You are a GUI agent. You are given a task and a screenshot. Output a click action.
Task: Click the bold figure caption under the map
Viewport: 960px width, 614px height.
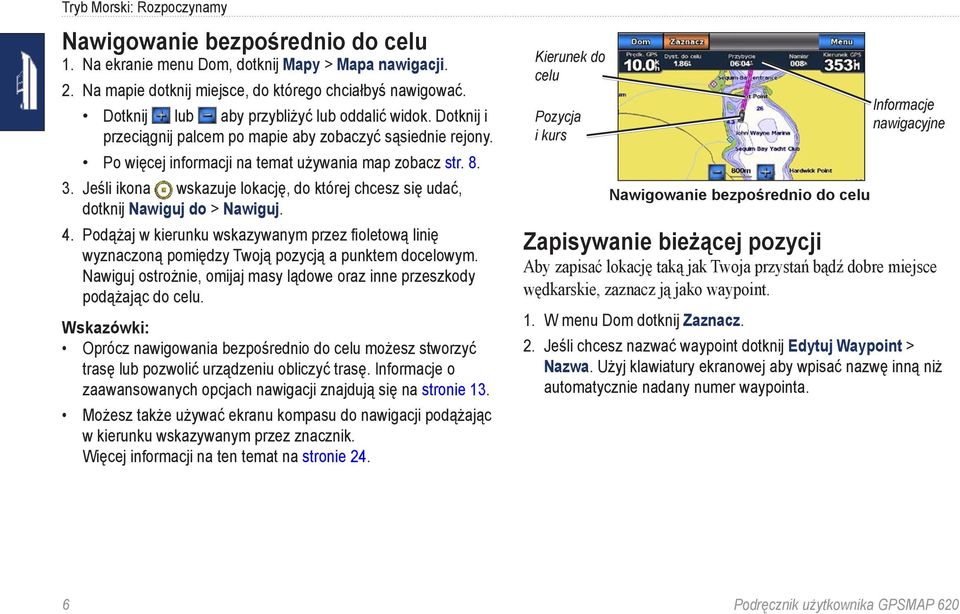coord(739,195)
